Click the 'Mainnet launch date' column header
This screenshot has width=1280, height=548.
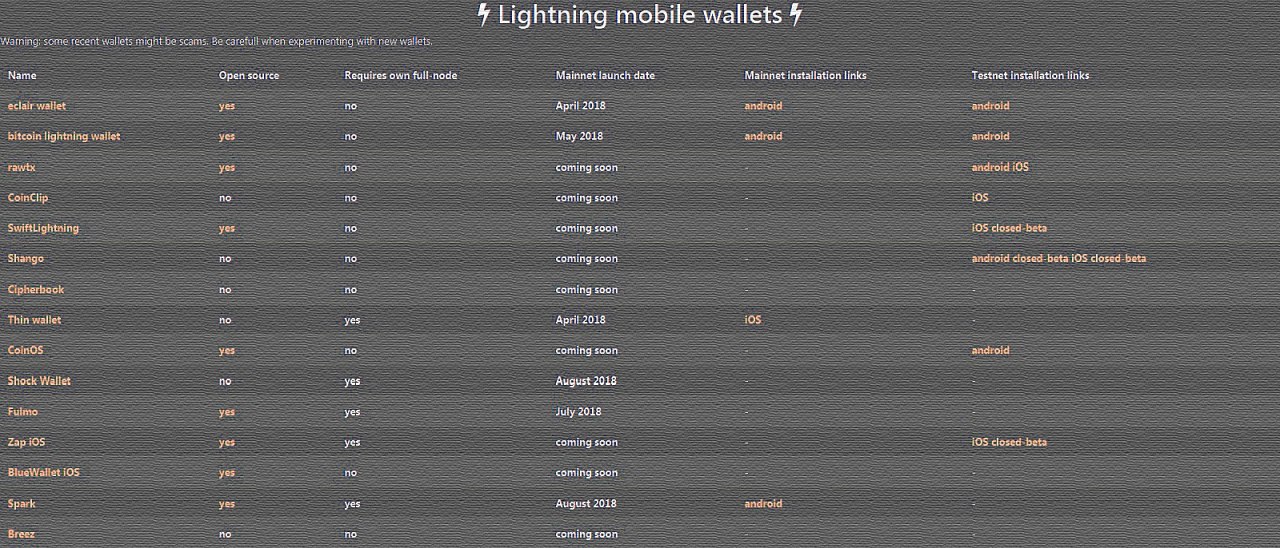click(x=606, y=75)
